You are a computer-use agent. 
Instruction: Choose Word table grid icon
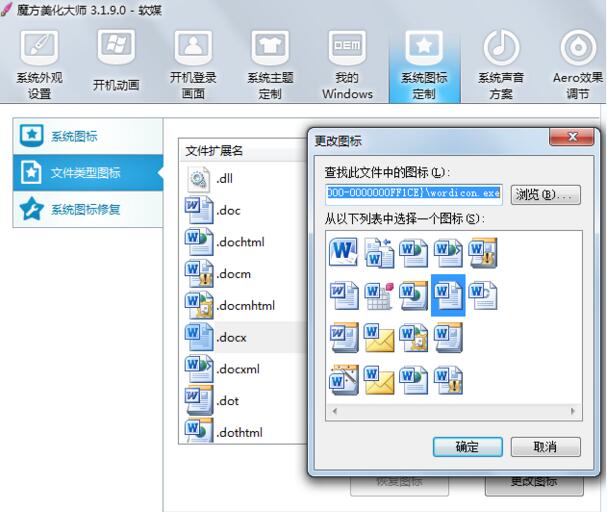(379, 296)
